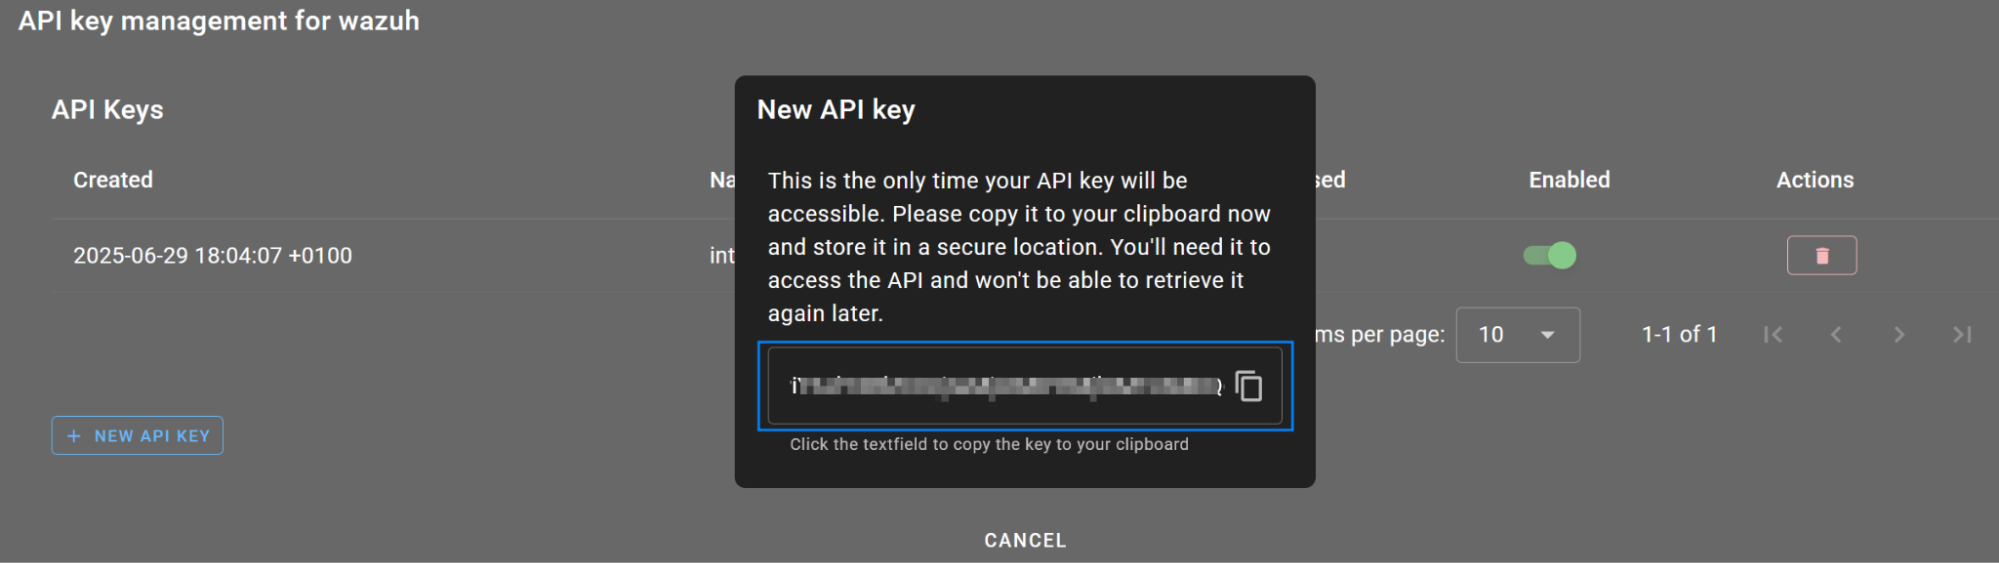
Task: Click the NEW API KEY button
Action: (137, 436)
